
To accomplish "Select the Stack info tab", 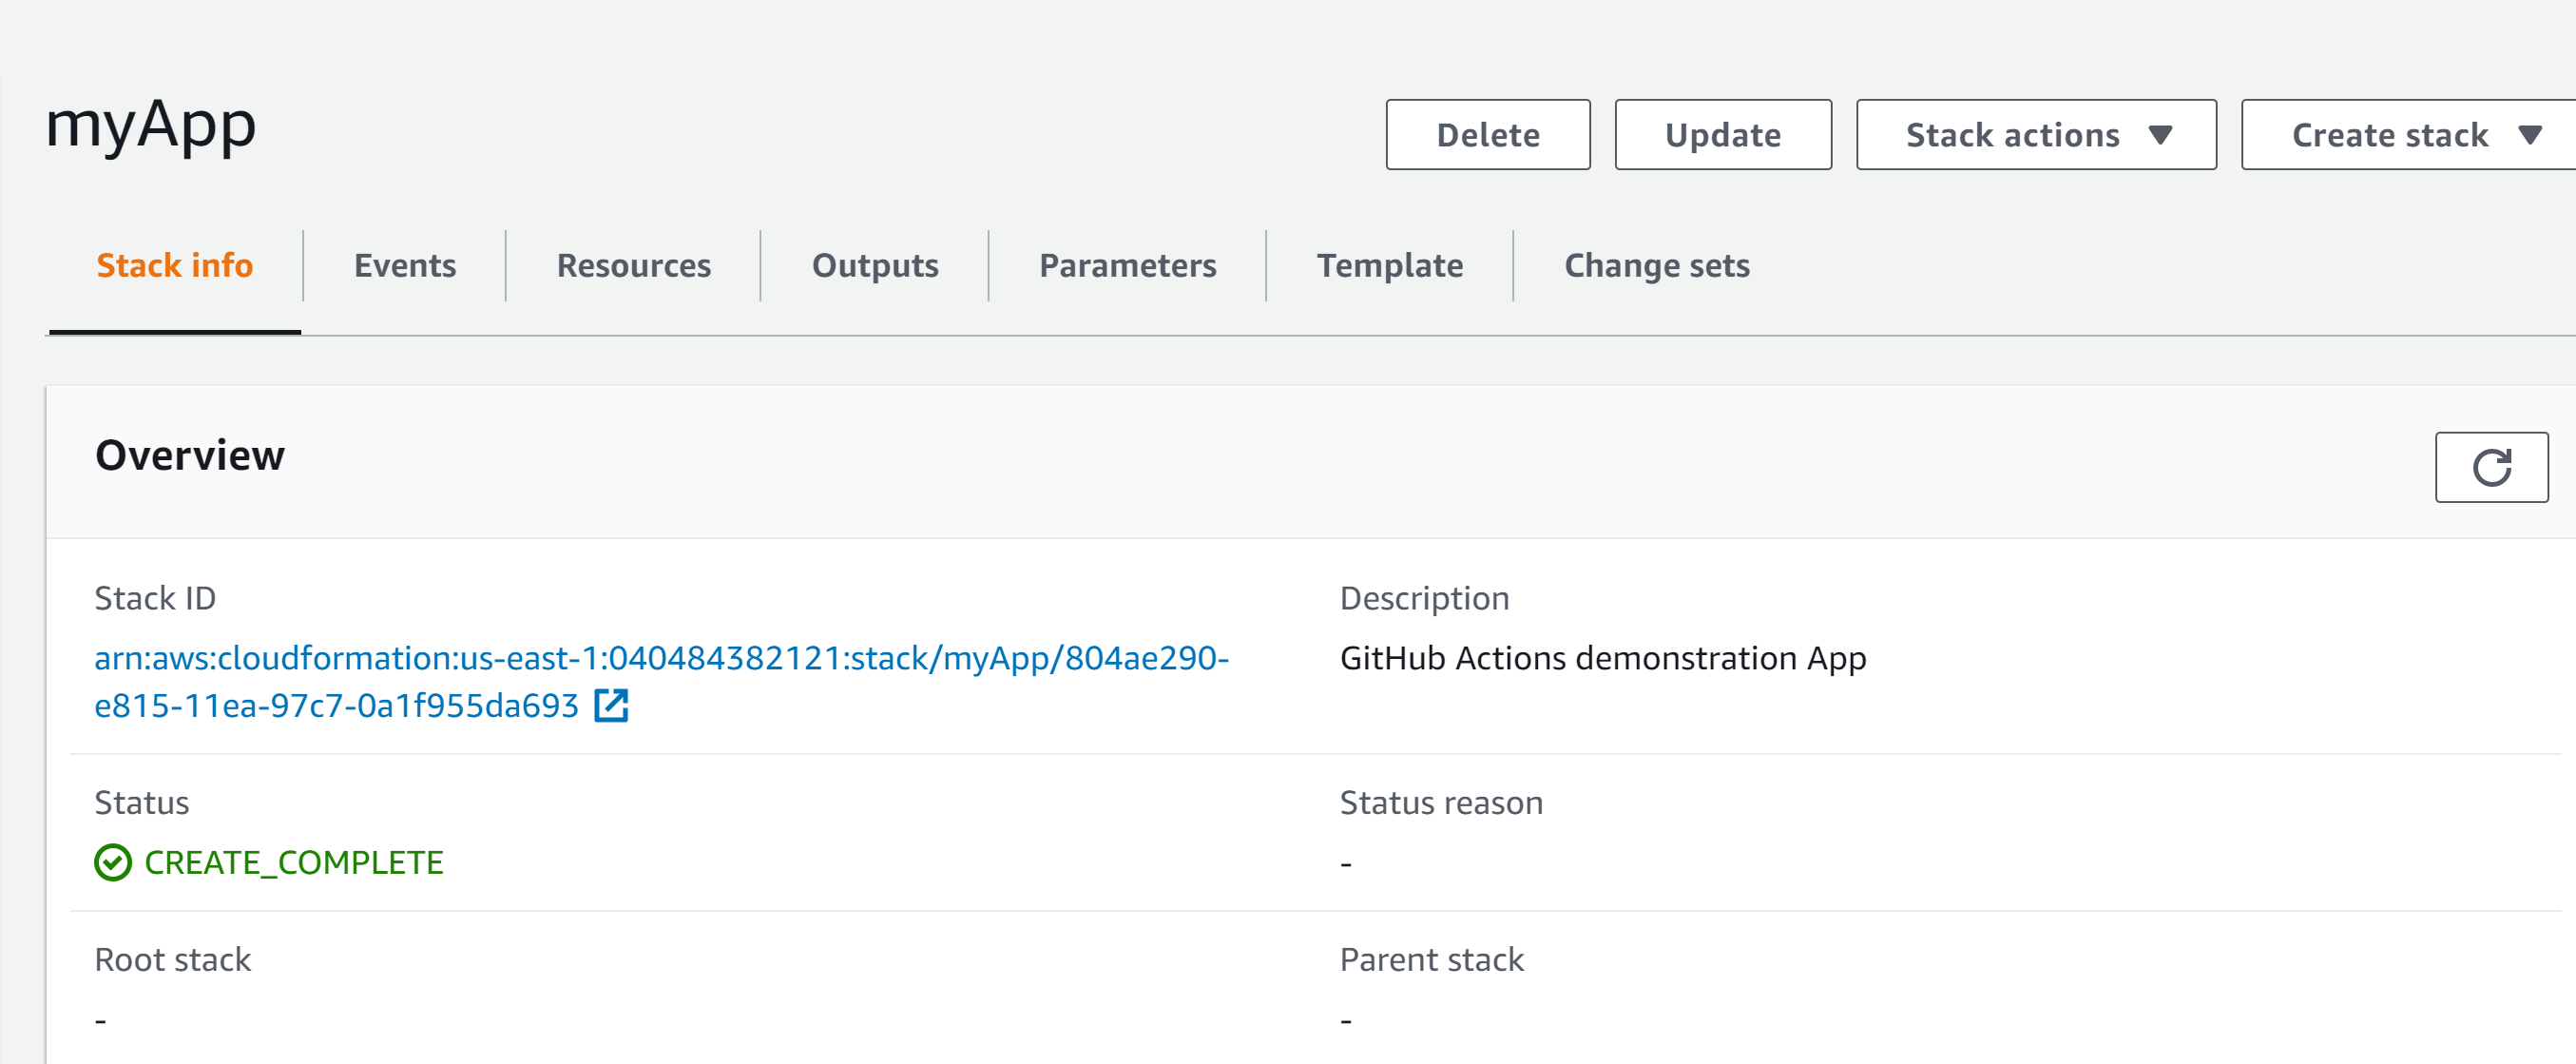I will [x=174, y=265].
